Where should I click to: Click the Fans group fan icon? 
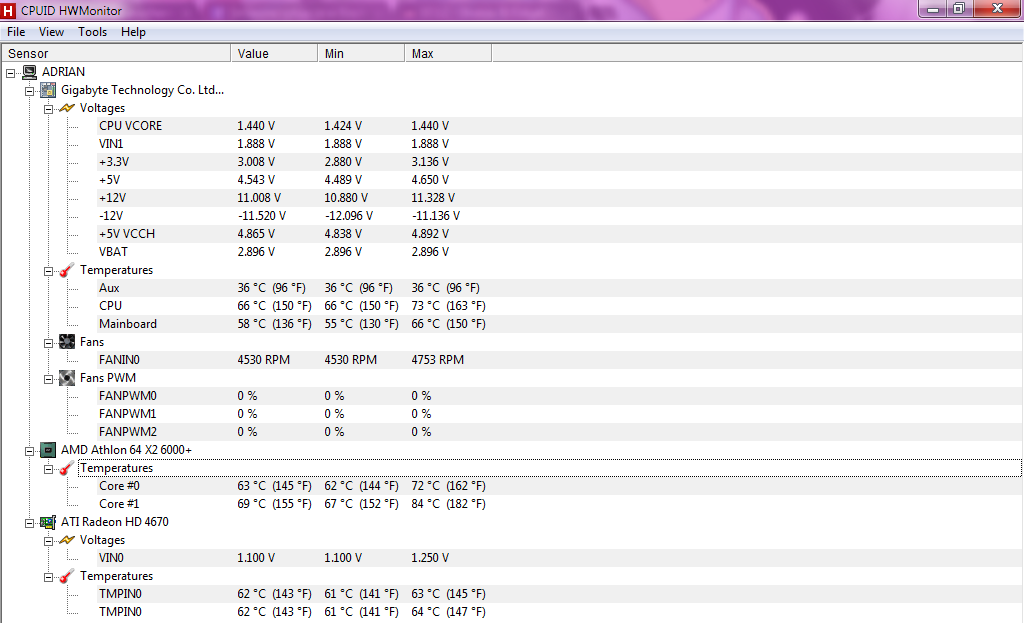[x=67, y=342]
